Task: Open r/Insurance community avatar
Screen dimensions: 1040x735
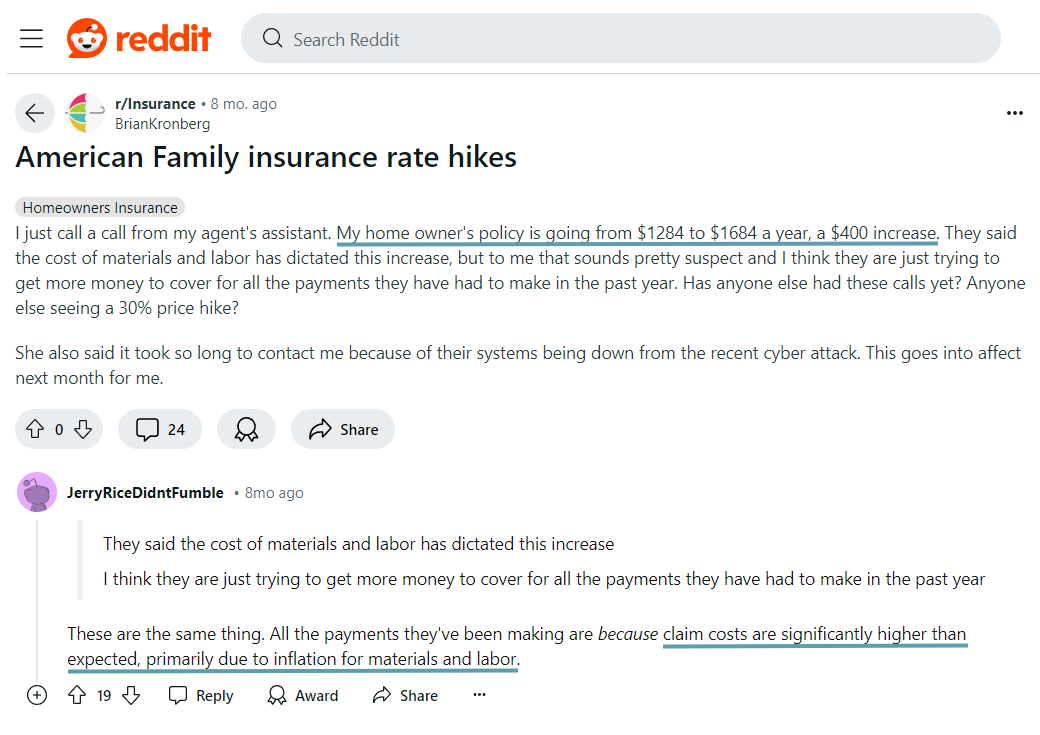Action: pyautogui.click(x=86, y=113)
